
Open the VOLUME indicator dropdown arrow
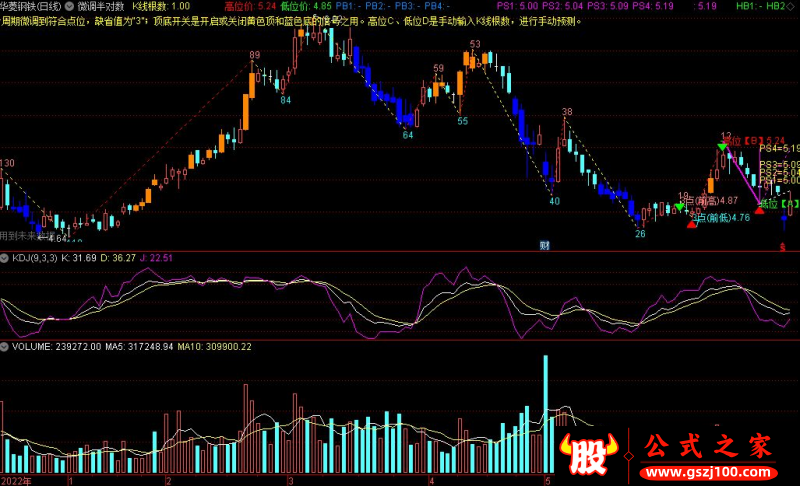coord(5,346)
